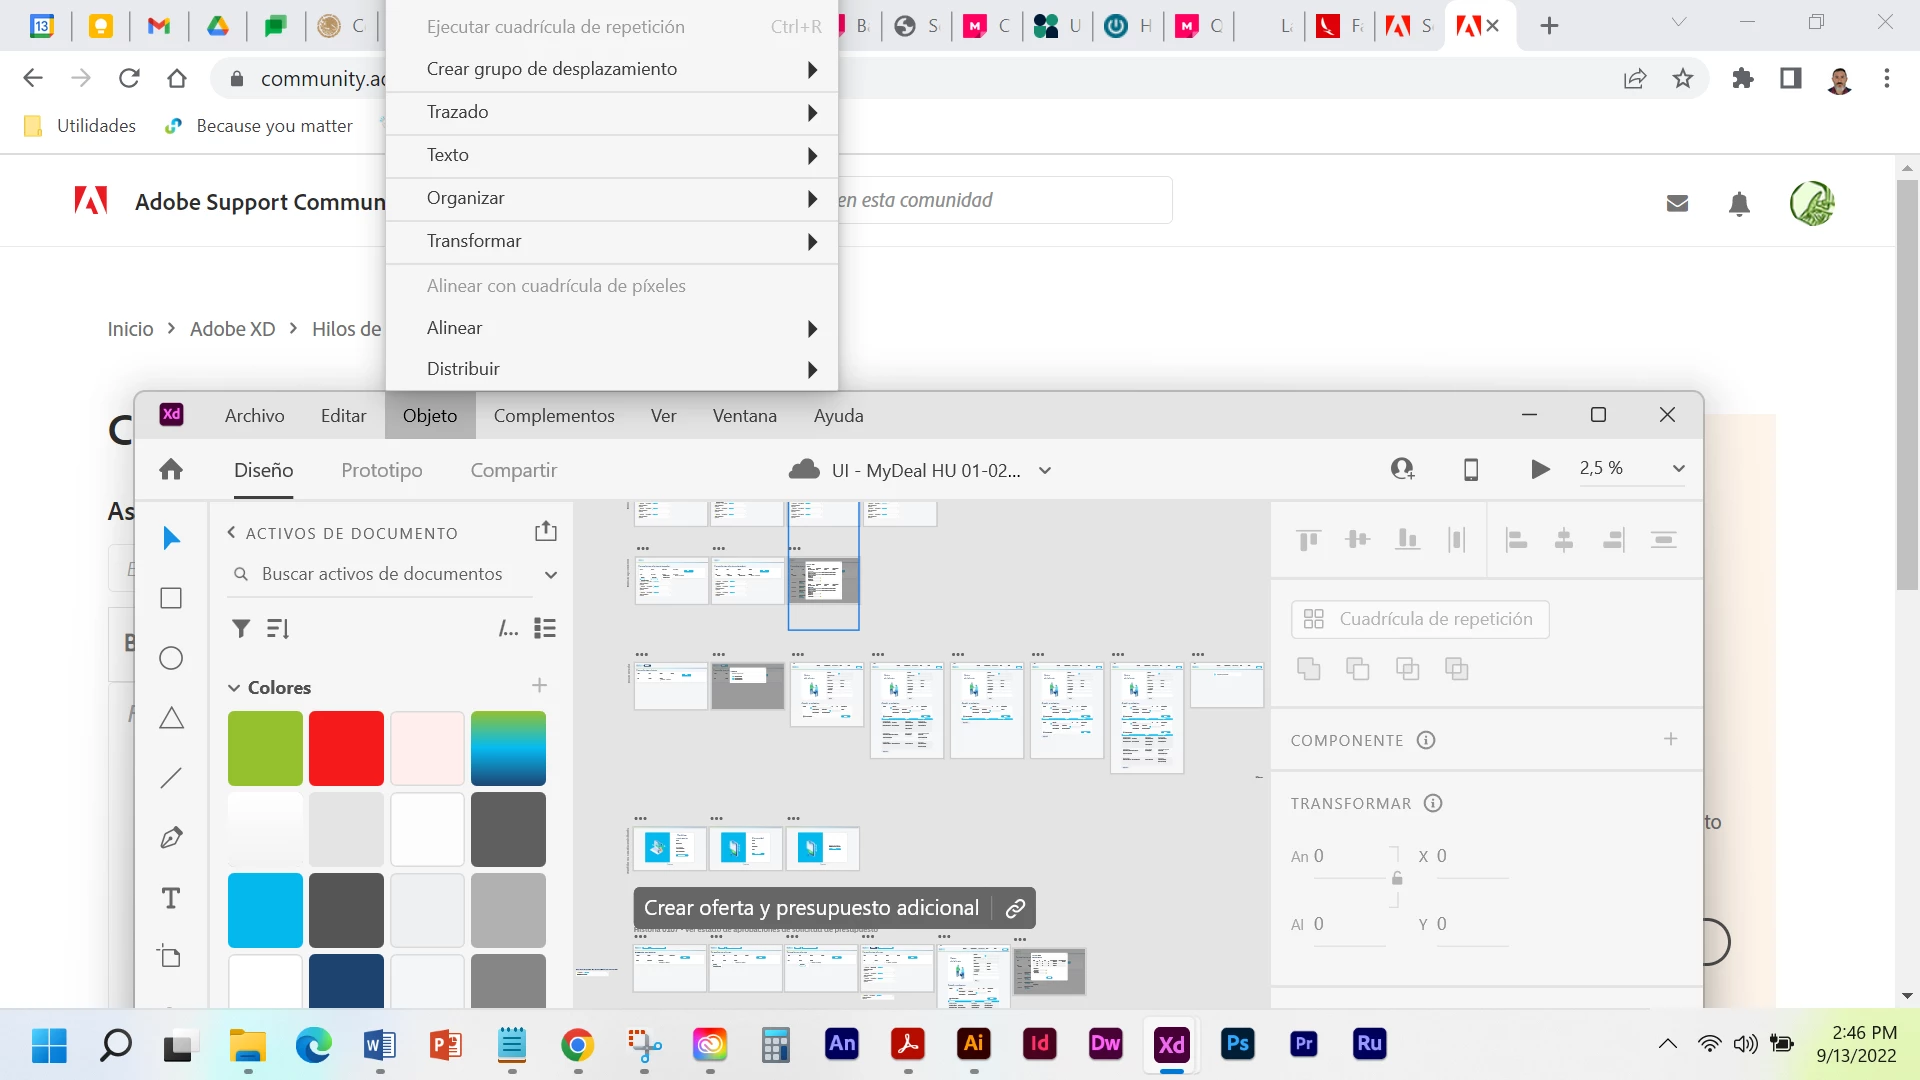Click the desktop preview play button
The image size is (1920, 1080).
tap(1540, 469)
